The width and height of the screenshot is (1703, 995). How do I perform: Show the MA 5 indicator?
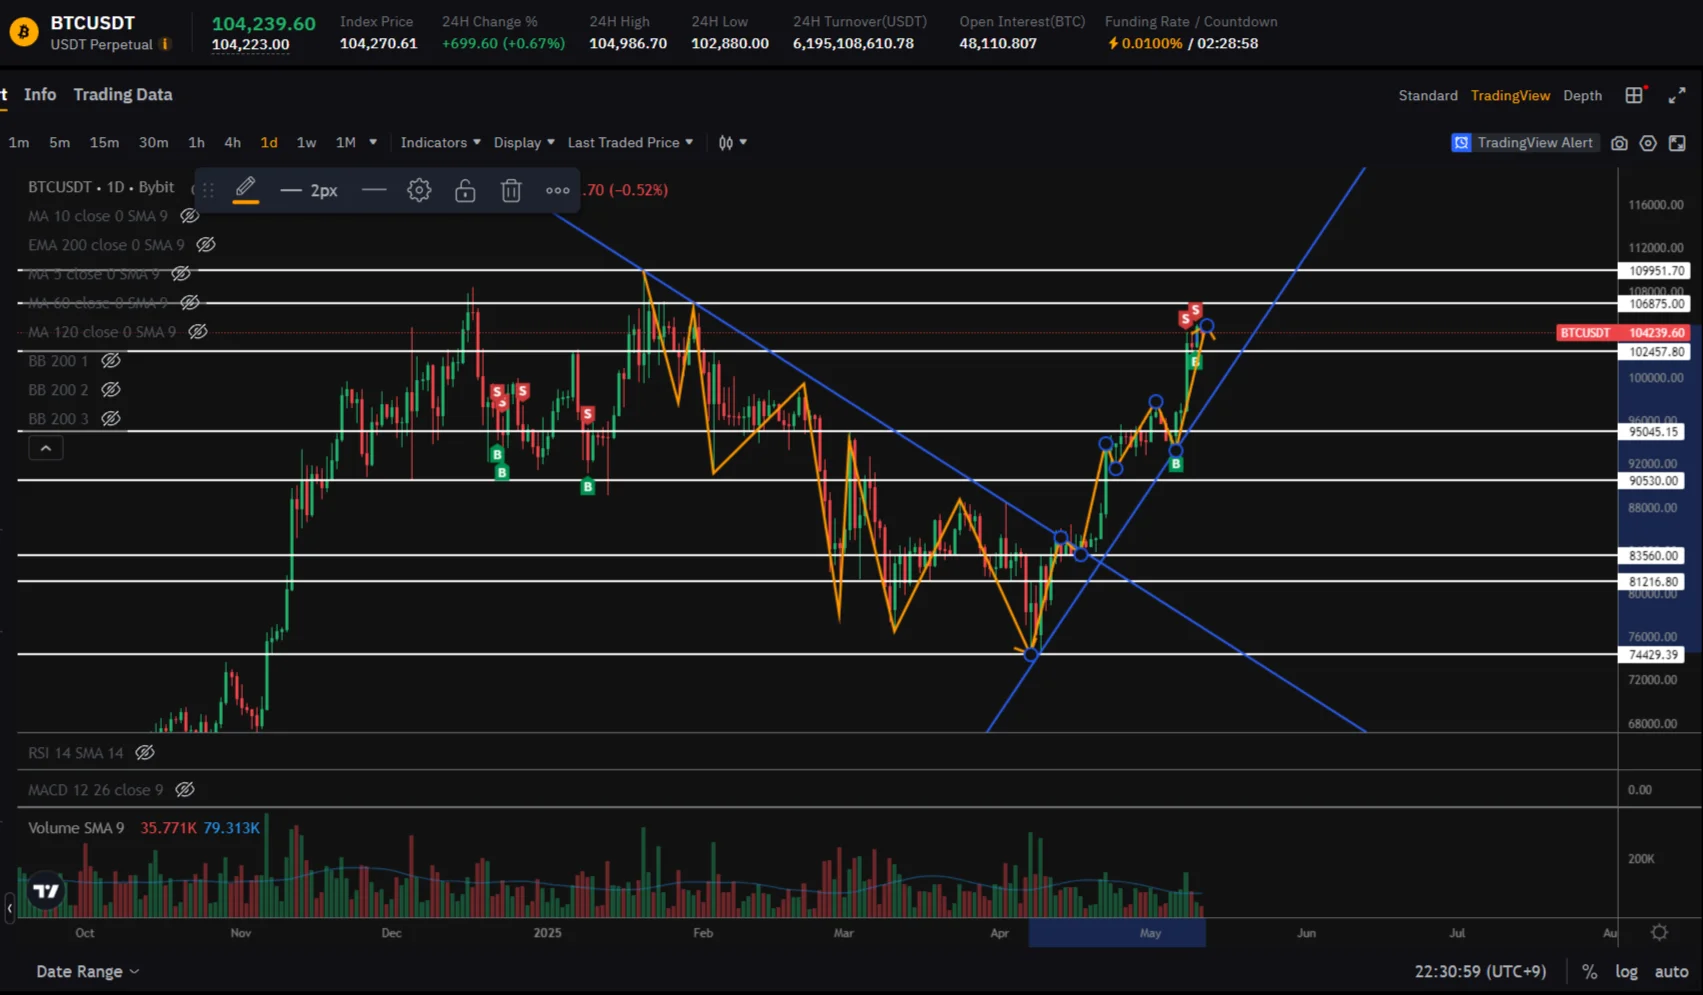point(181,274)
